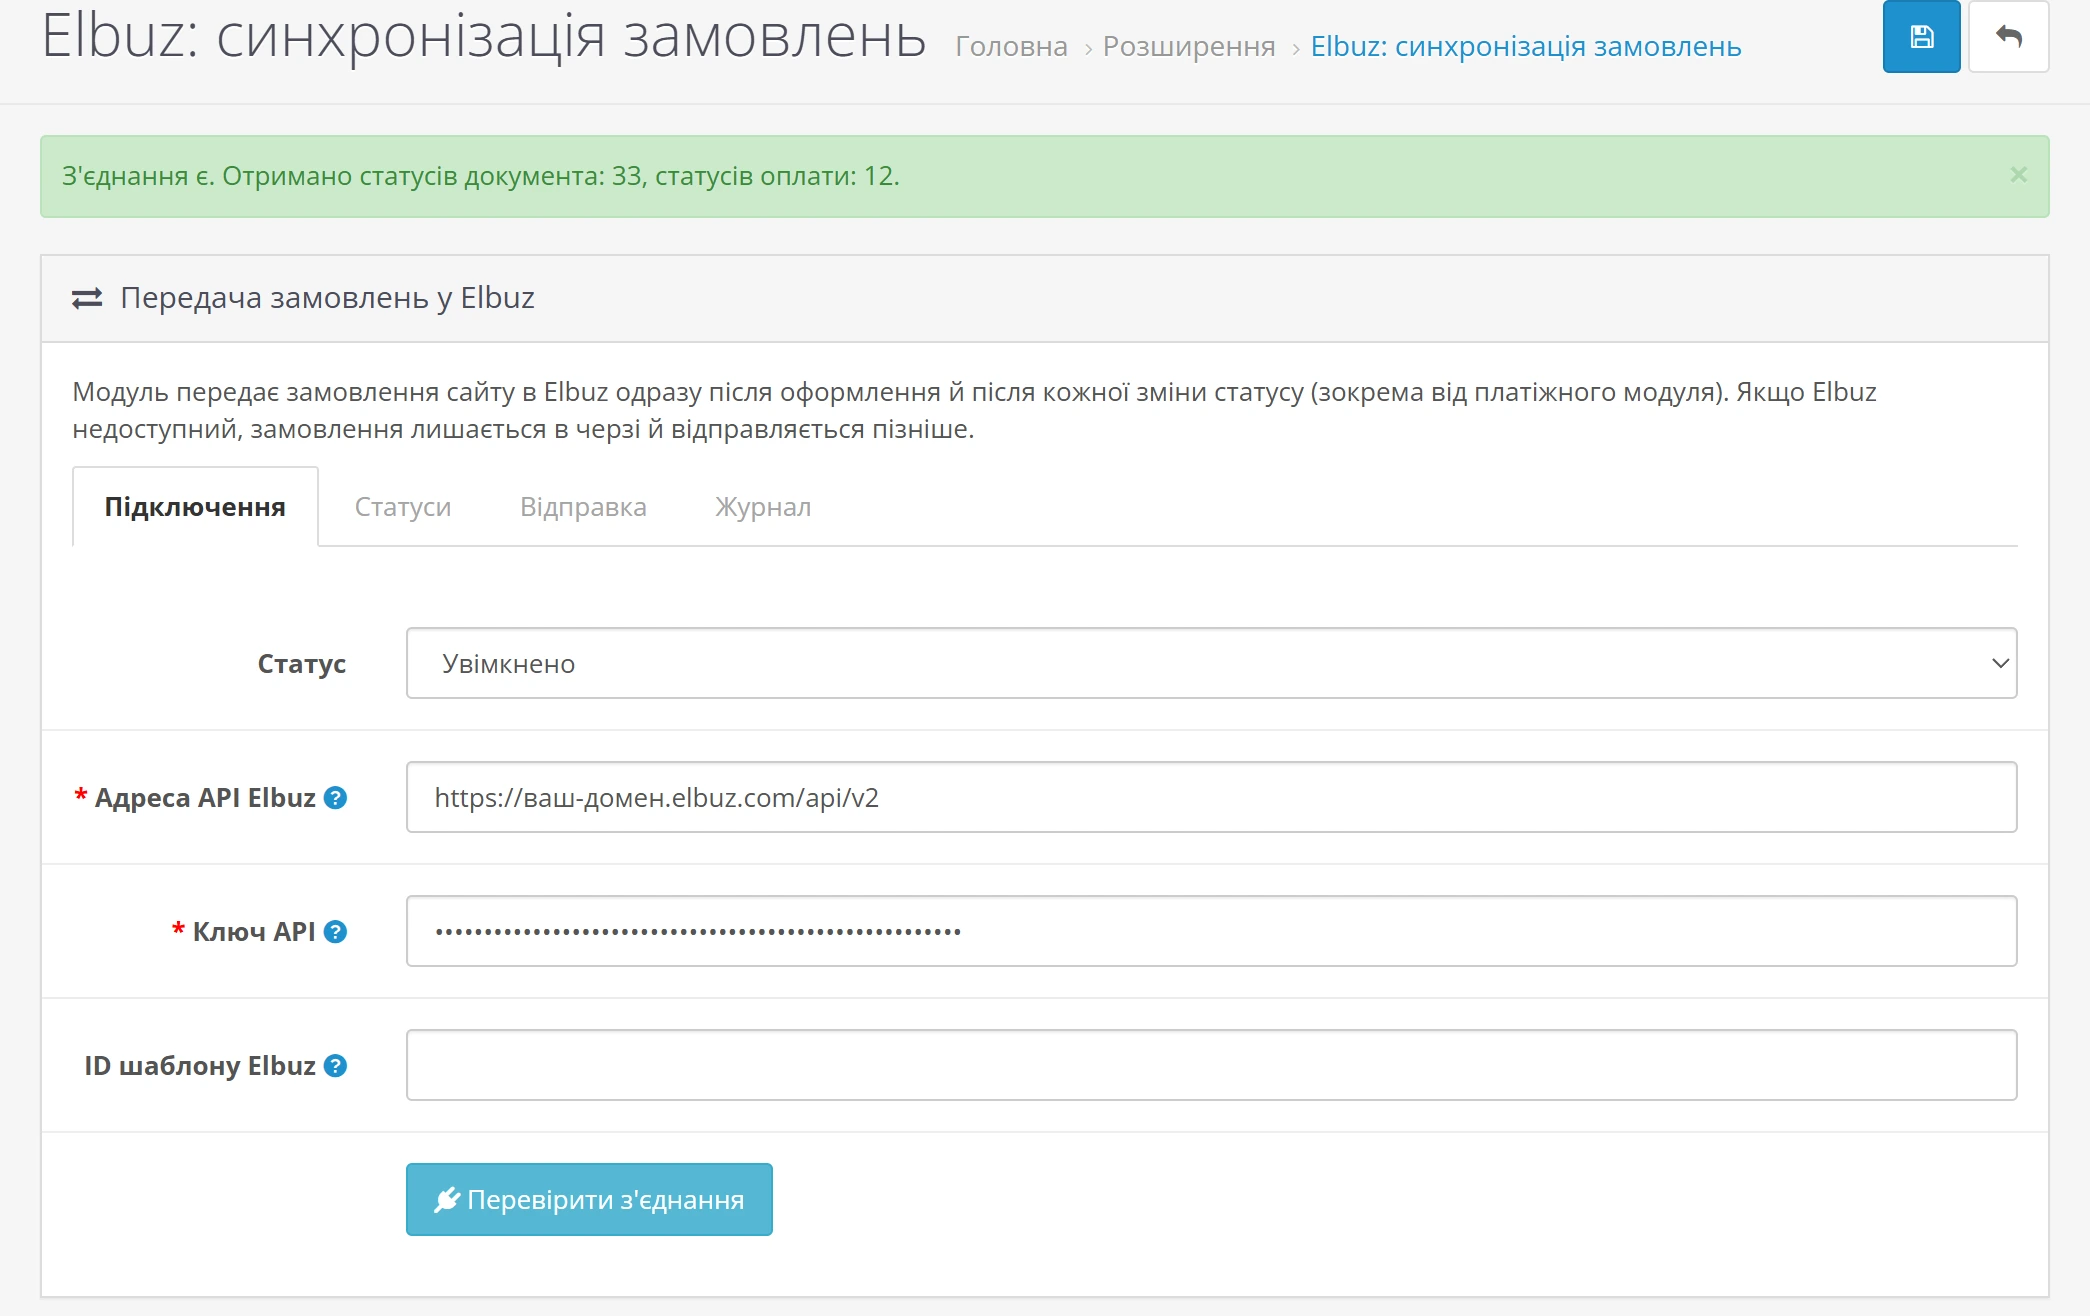Image resolution: width=2090 pixels, height=1316 pixels.
Task: Click the Передача замовлень у Elbuz heading
Action: 327,298
